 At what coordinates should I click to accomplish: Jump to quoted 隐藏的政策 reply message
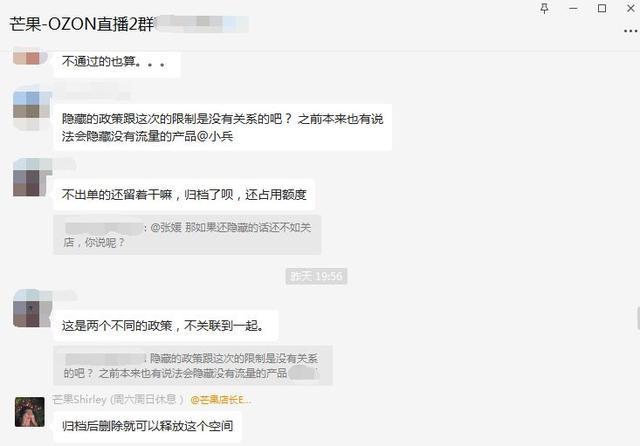193,366
